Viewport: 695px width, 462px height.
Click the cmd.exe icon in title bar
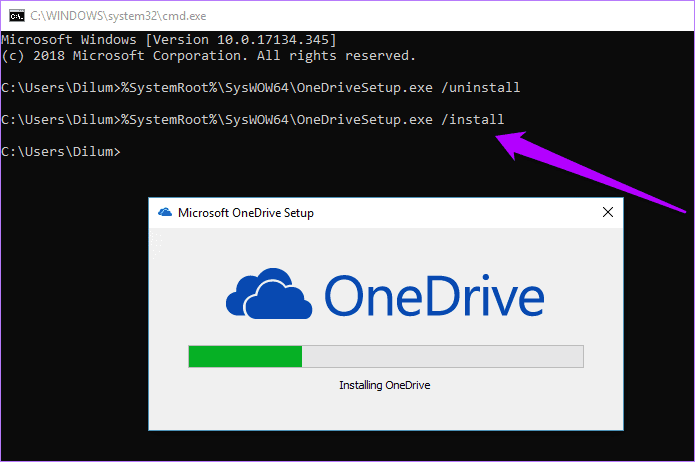[x=17, y=16]
